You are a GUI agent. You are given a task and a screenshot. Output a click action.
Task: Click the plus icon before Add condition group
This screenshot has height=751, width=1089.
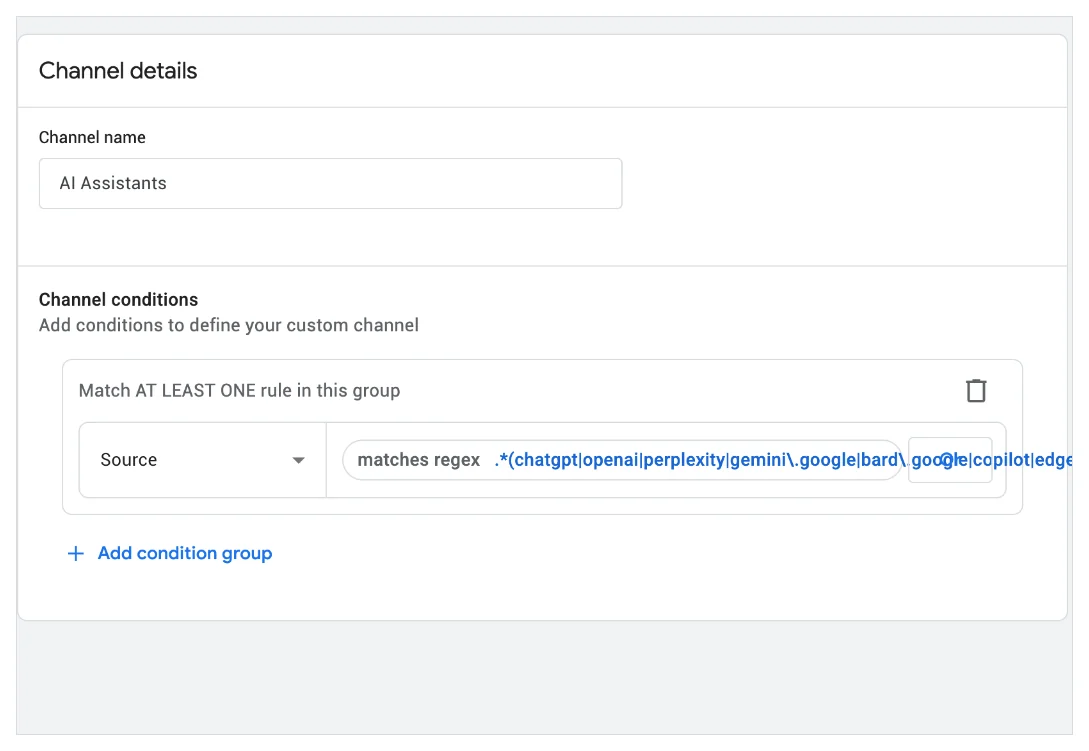coord(76,553)
